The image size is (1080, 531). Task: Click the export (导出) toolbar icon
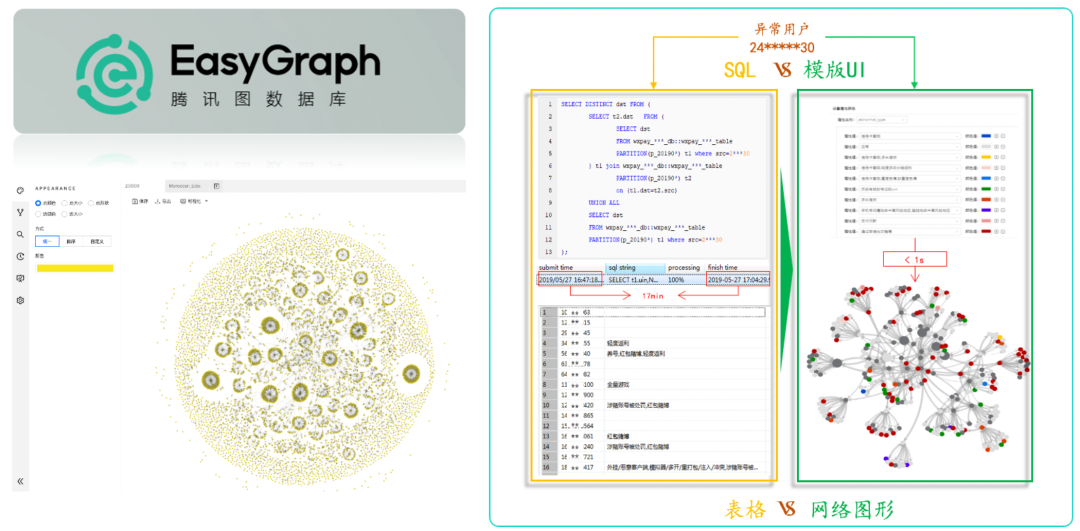[x=157, y=201]
